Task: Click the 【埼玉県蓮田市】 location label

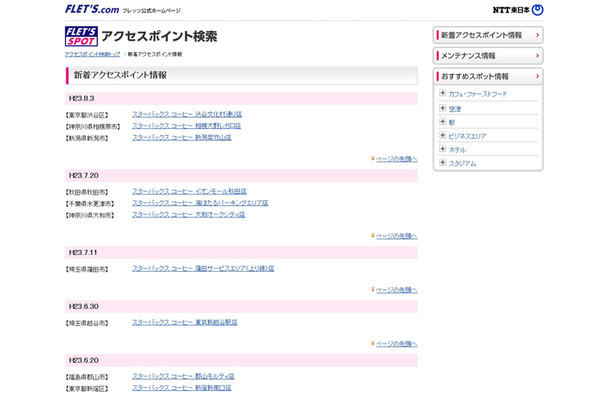Action: [x=87, y=269]
